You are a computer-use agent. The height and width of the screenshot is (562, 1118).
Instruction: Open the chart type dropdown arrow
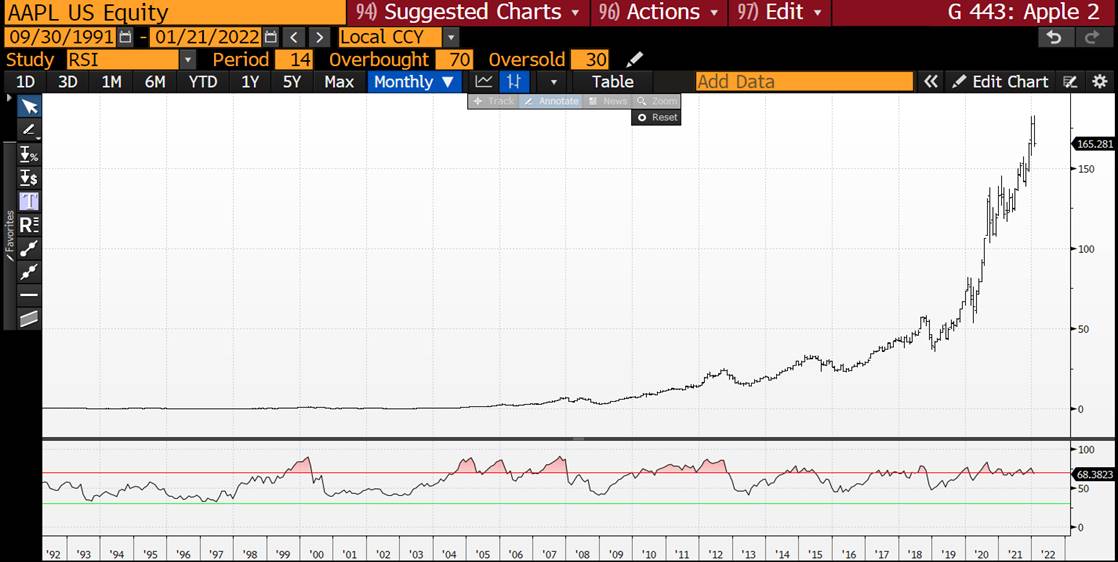(553, 82)
